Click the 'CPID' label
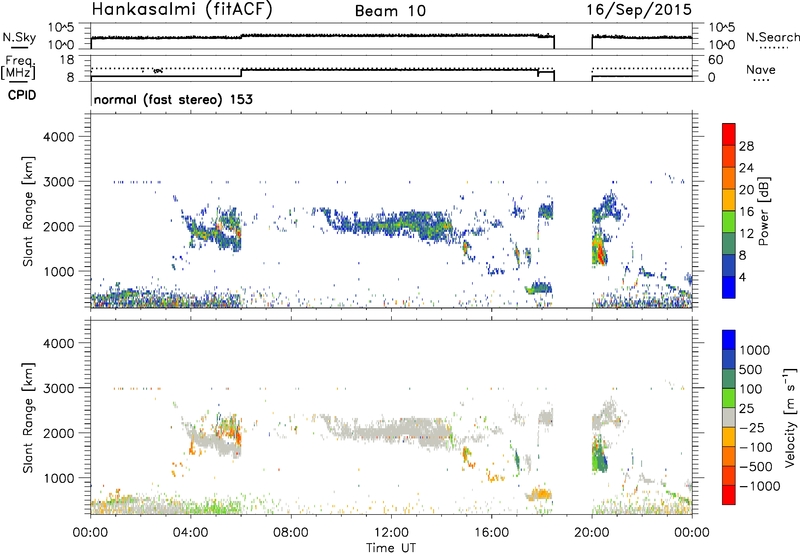The height and width of the screenshot is (554, 800). coord(22,95)
